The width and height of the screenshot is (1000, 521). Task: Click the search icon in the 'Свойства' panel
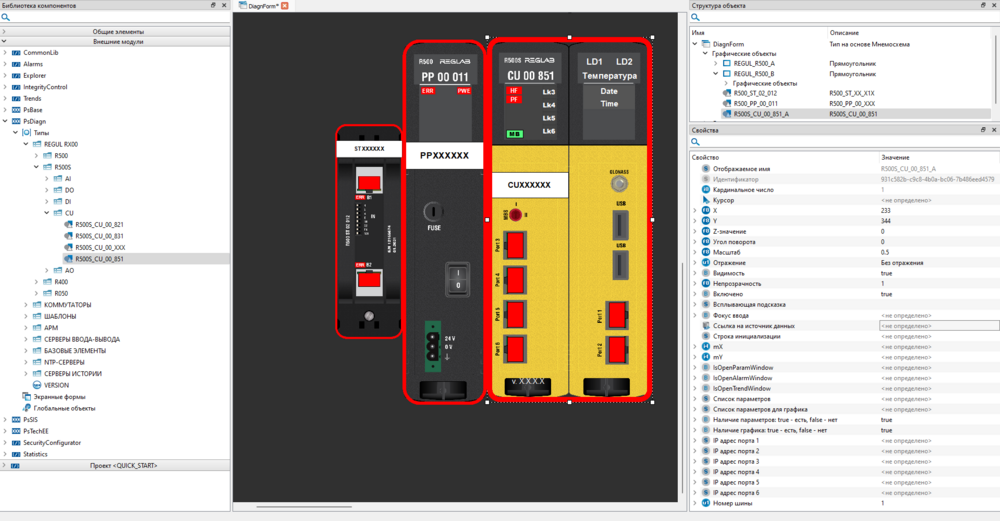click(696, 143)
